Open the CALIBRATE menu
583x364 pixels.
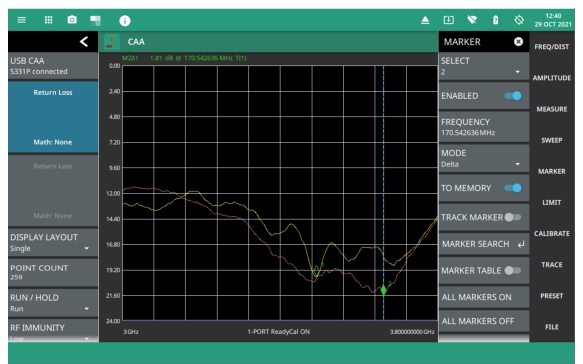552,233
